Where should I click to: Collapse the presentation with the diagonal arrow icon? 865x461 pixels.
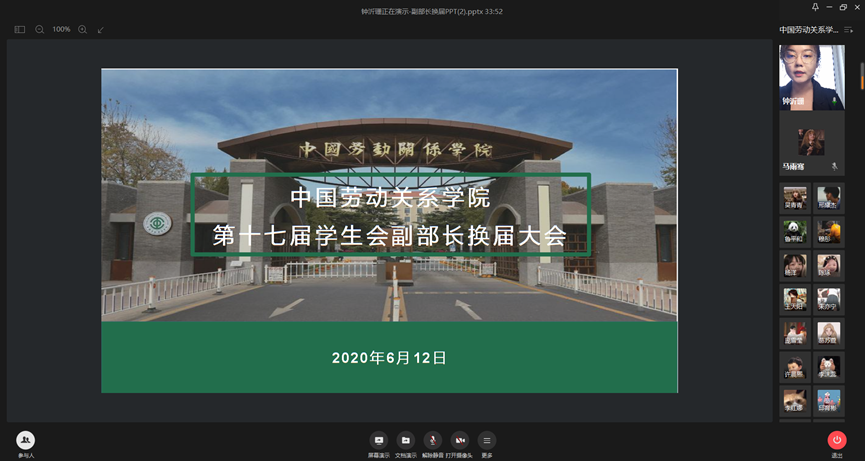coord(101,30)
